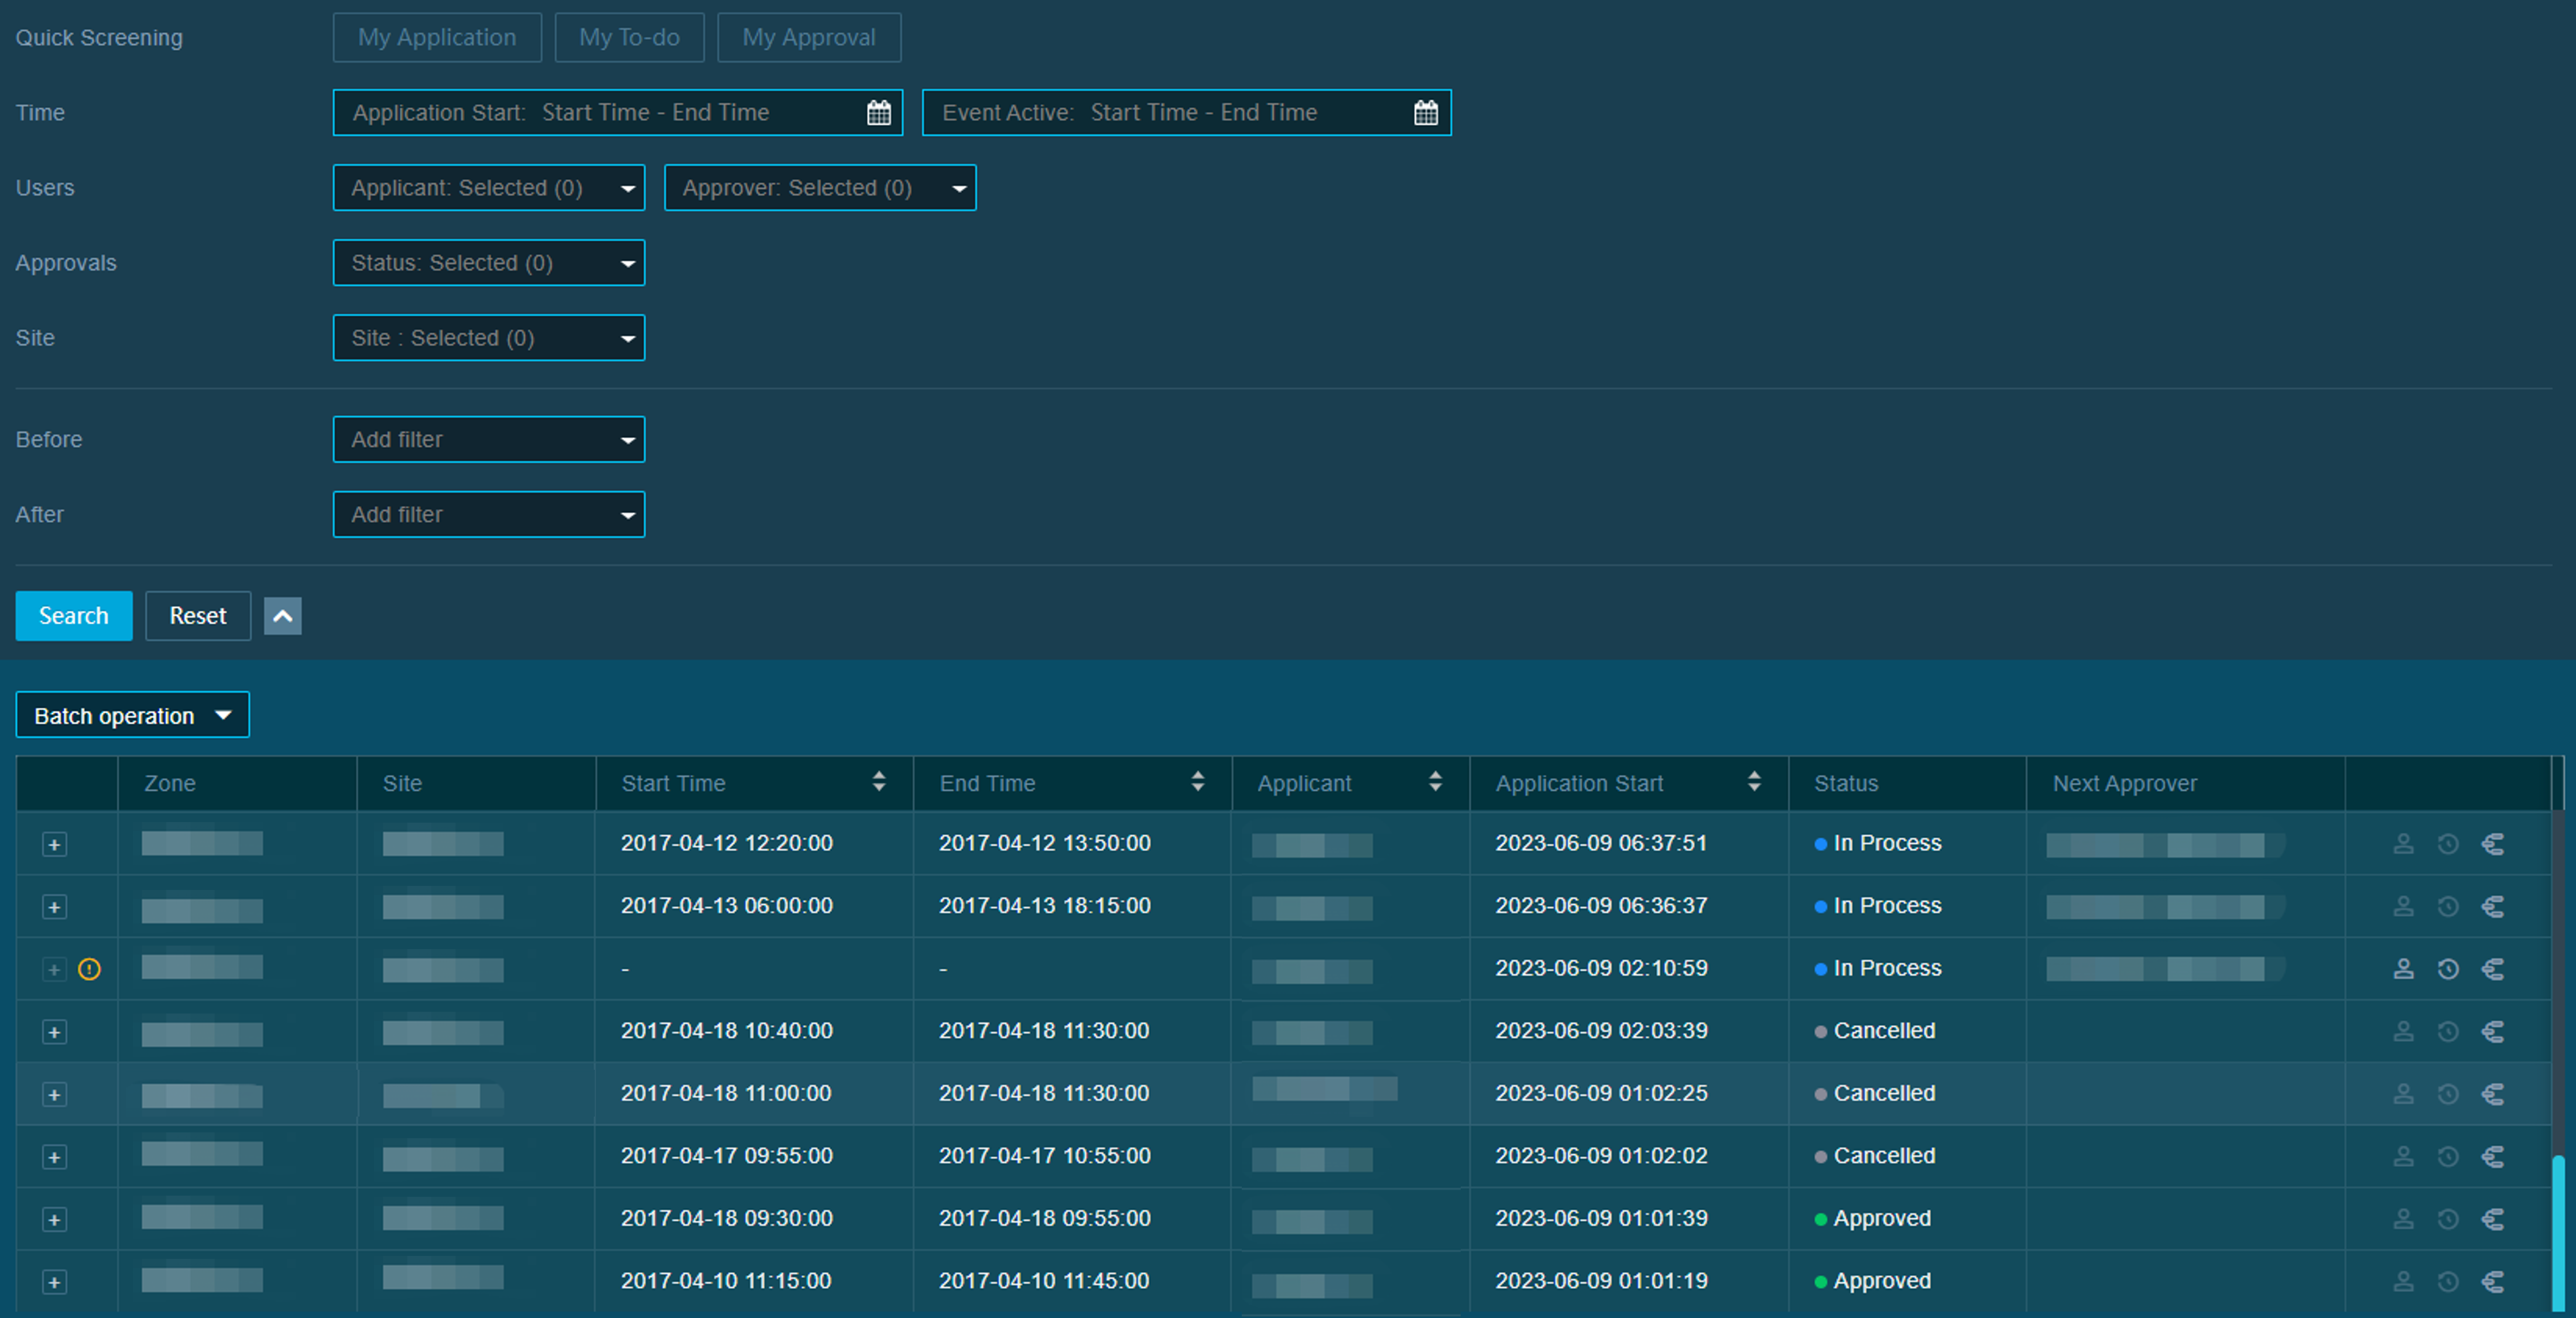Sort table by End Time column arrows
This screenshot has width=2576, height=1318.
(x=1198, y=782)
